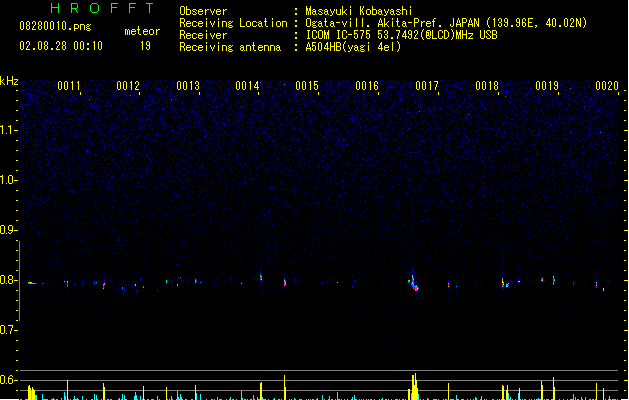The image size is (629, 400).
Task: Click the Receiving Location label
Action: point(233,23)
